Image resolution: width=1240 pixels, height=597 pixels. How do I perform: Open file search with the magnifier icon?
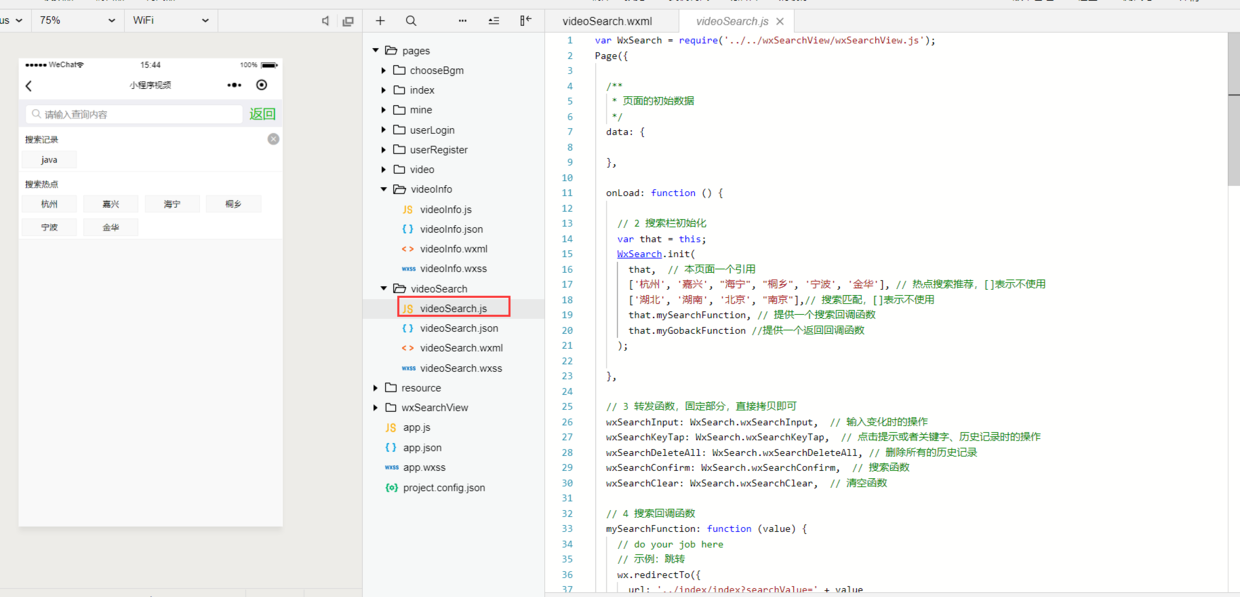coord(411,20)
